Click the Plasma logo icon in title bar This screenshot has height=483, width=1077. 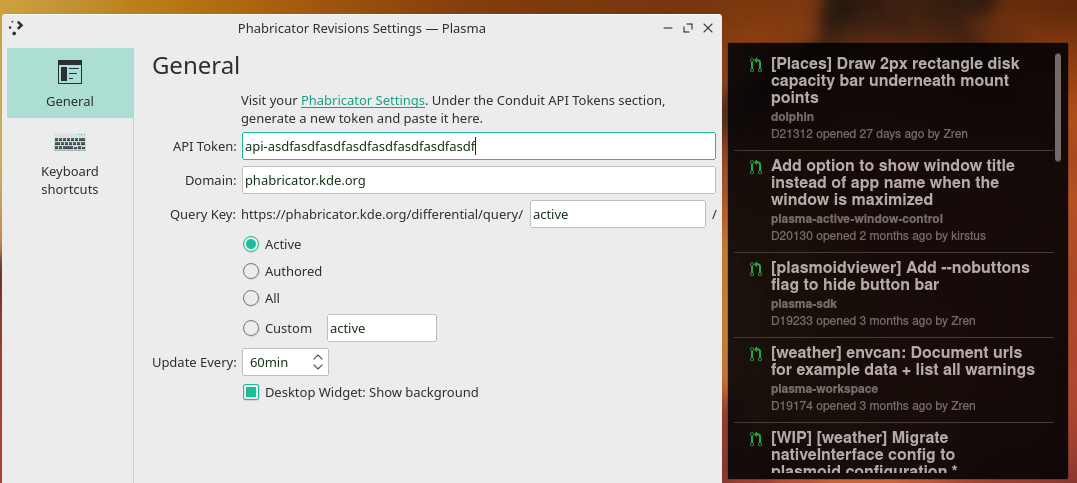16,28
